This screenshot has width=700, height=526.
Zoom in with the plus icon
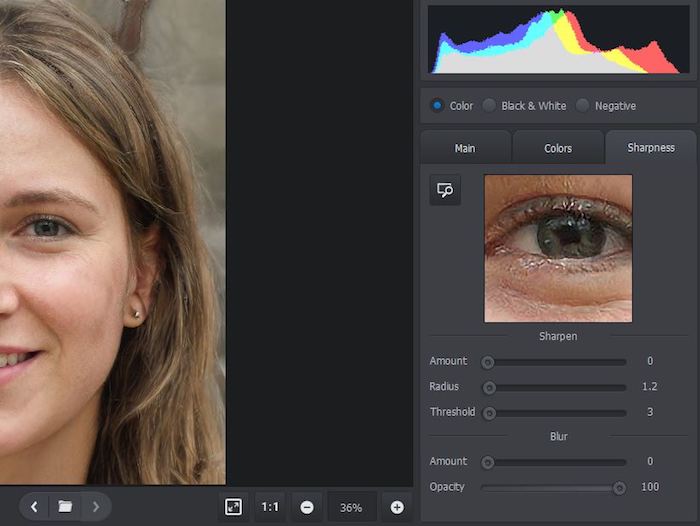pos(397,507)
